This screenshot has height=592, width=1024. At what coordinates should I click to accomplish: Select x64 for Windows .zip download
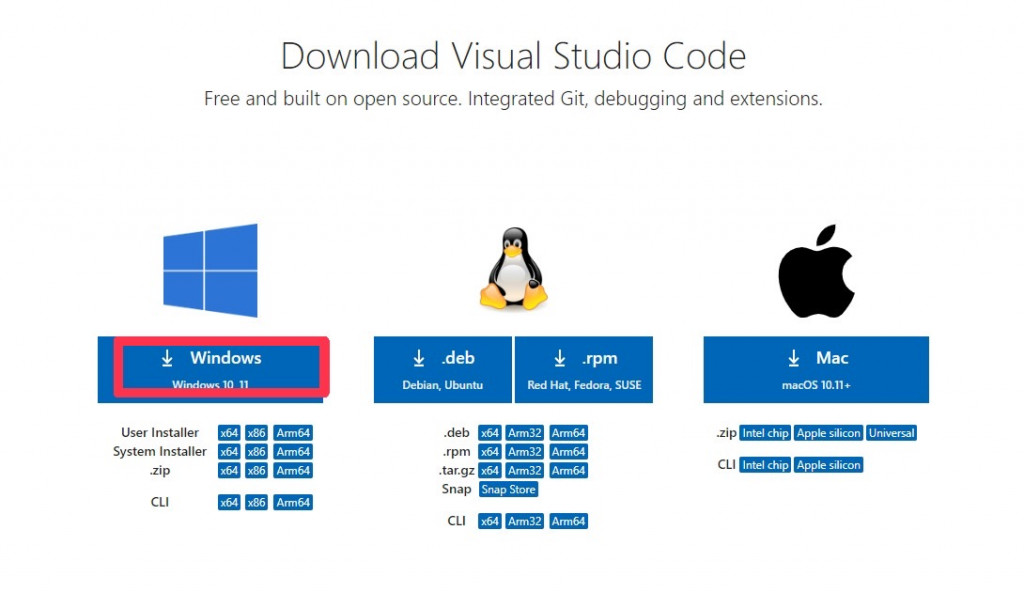click(x=229, y=470)
